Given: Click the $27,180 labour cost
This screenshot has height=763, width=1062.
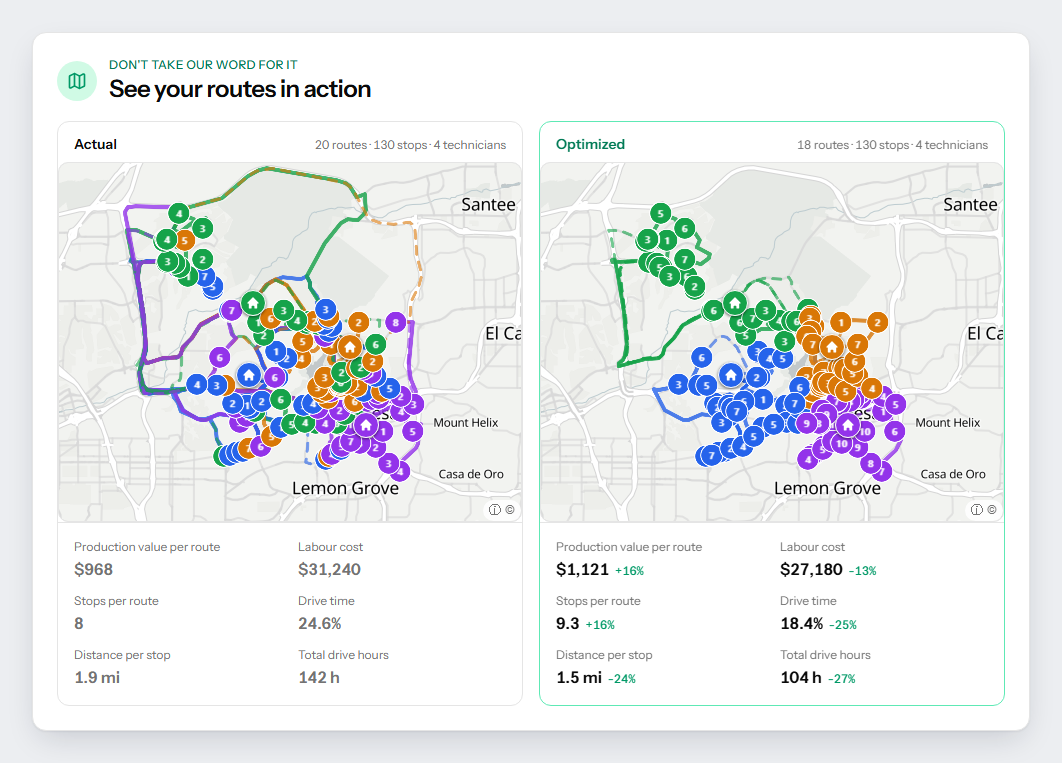Looking at the screenshot, I should (811, 569).
